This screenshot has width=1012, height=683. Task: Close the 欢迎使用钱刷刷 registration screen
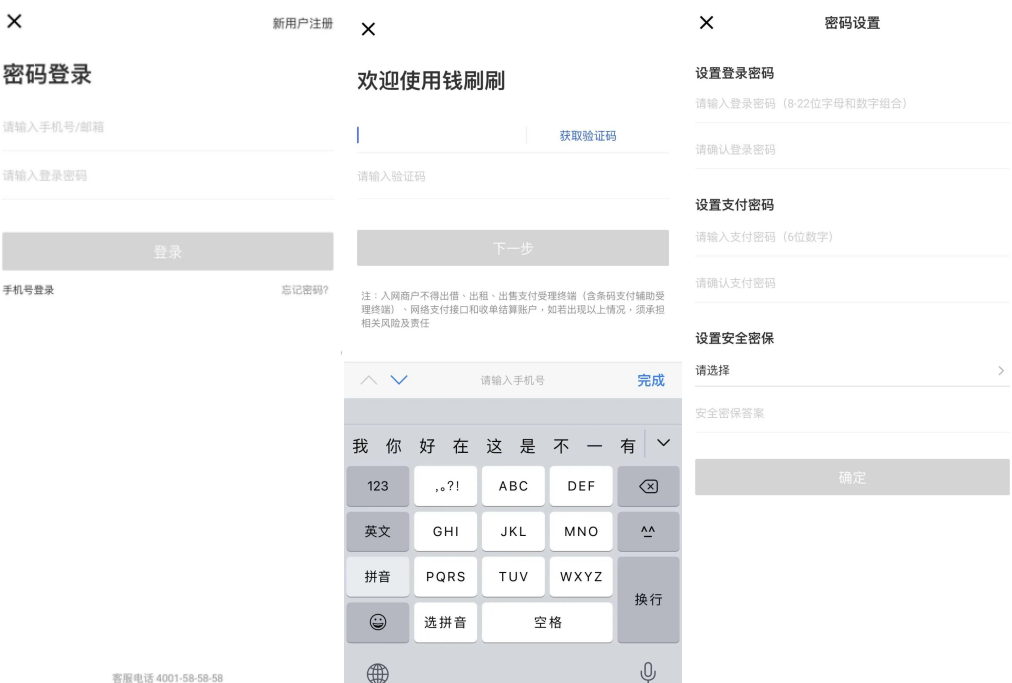[368, 30]
